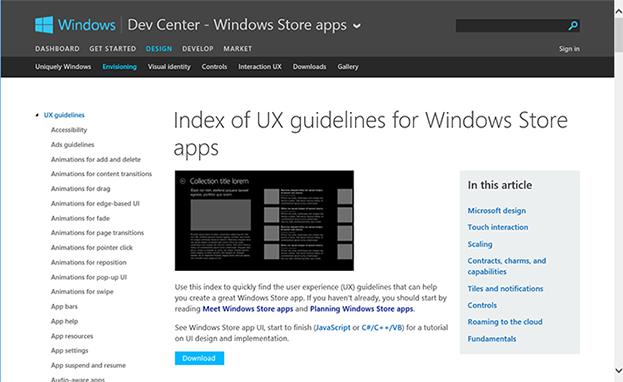
Task: Click the Dev Center - Windows Store apps title
Action: (x=237, y=25)
